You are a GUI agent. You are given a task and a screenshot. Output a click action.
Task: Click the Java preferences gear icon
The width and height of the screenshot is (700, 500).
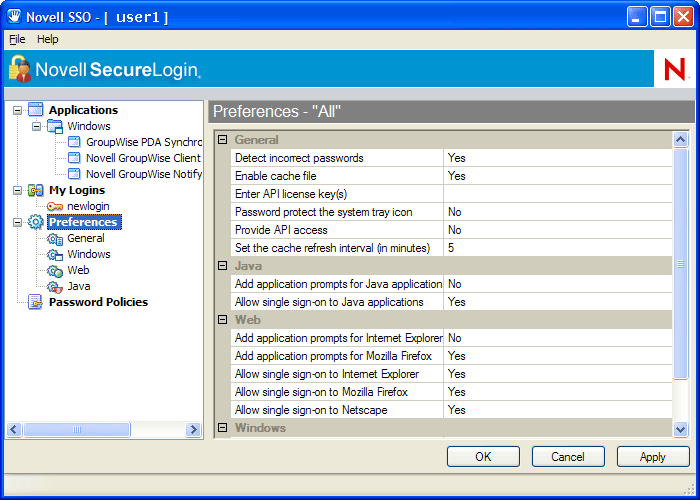[x=55, y=287]
